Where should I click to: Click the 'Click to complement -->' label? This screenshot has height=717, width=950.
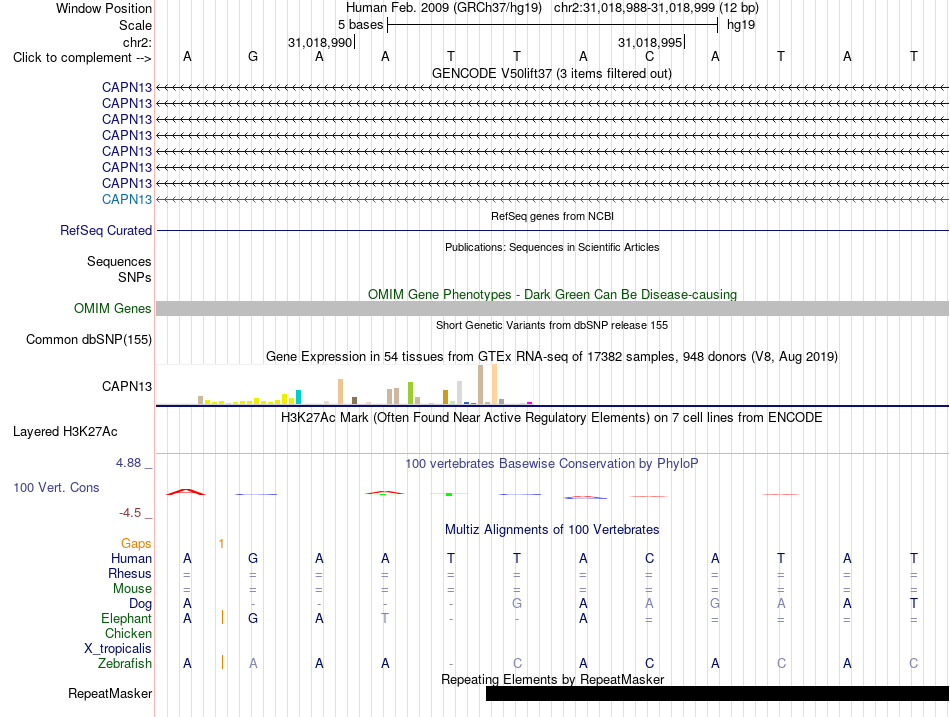[82, 58]
